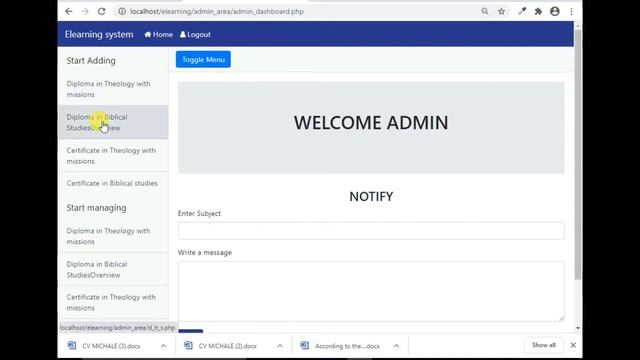640x360 pixels.
Task: Click the Start Adding heading
Action: click(91, 60)
